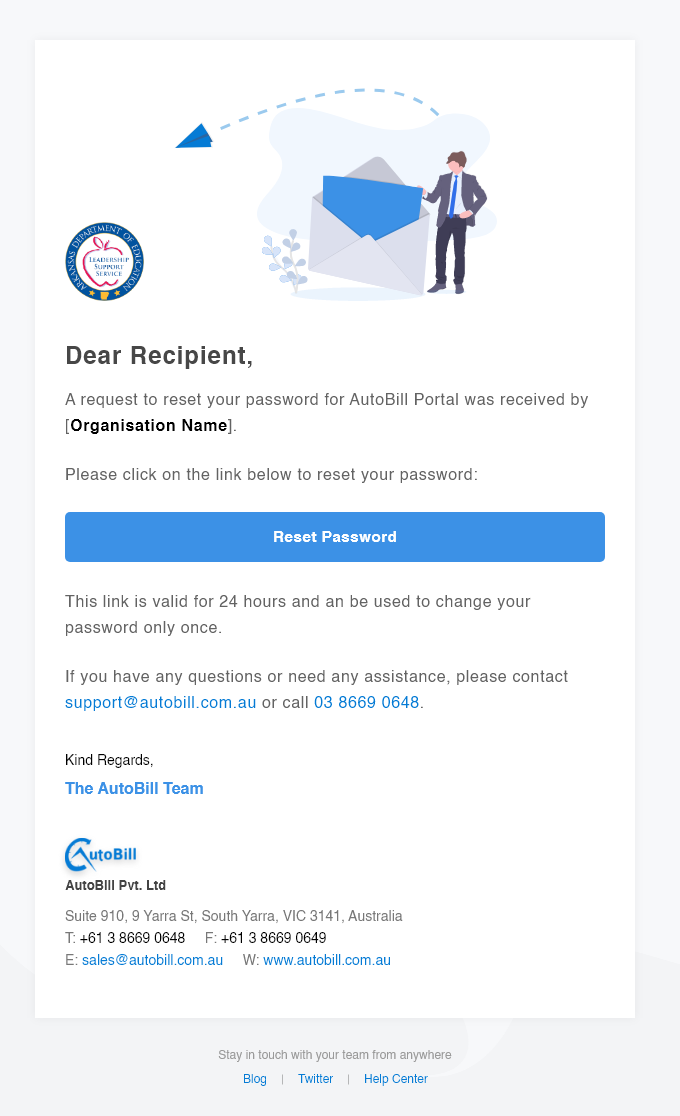Call the 03 8669 0648 support number link
The image size is (680, 1116).
(x=366, y=702)
